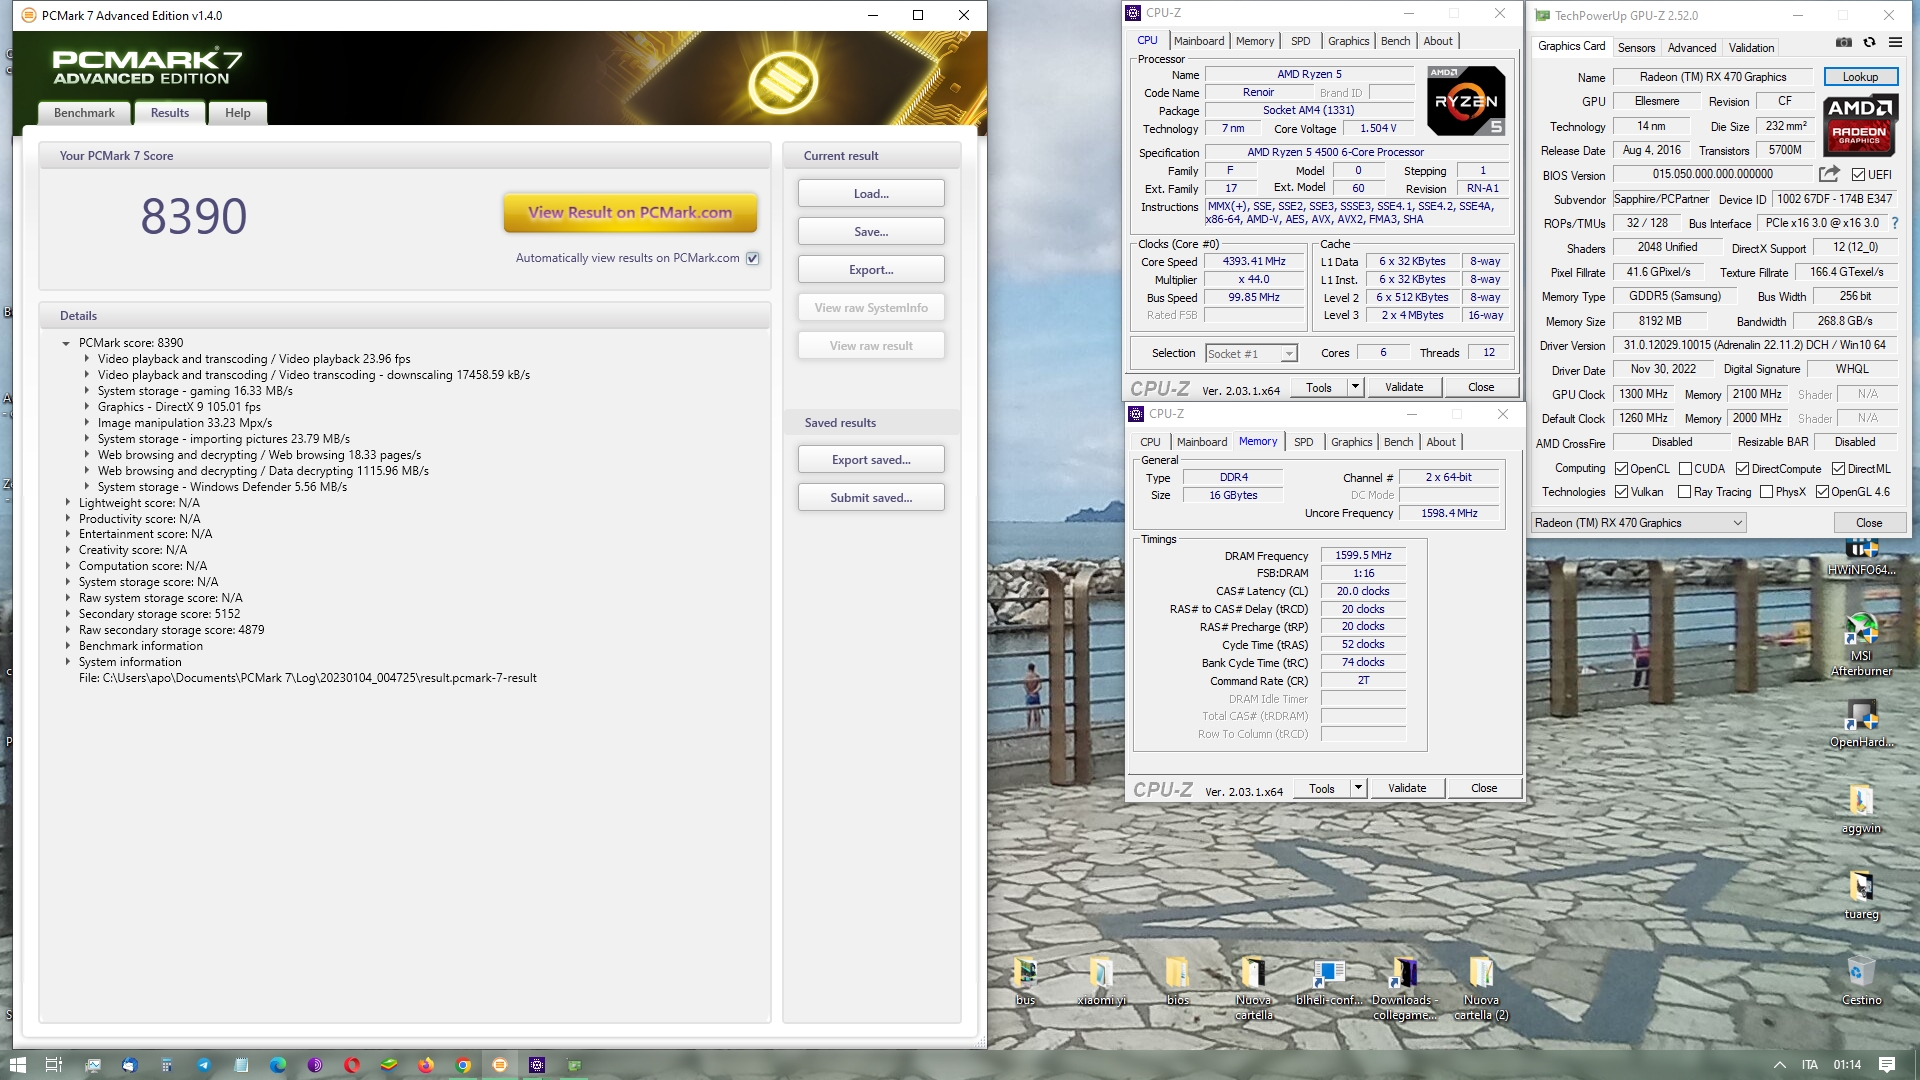Toggle the DirectCompute checkbox
Screen dimensions: 1920x1080
tap(1742, 468)
